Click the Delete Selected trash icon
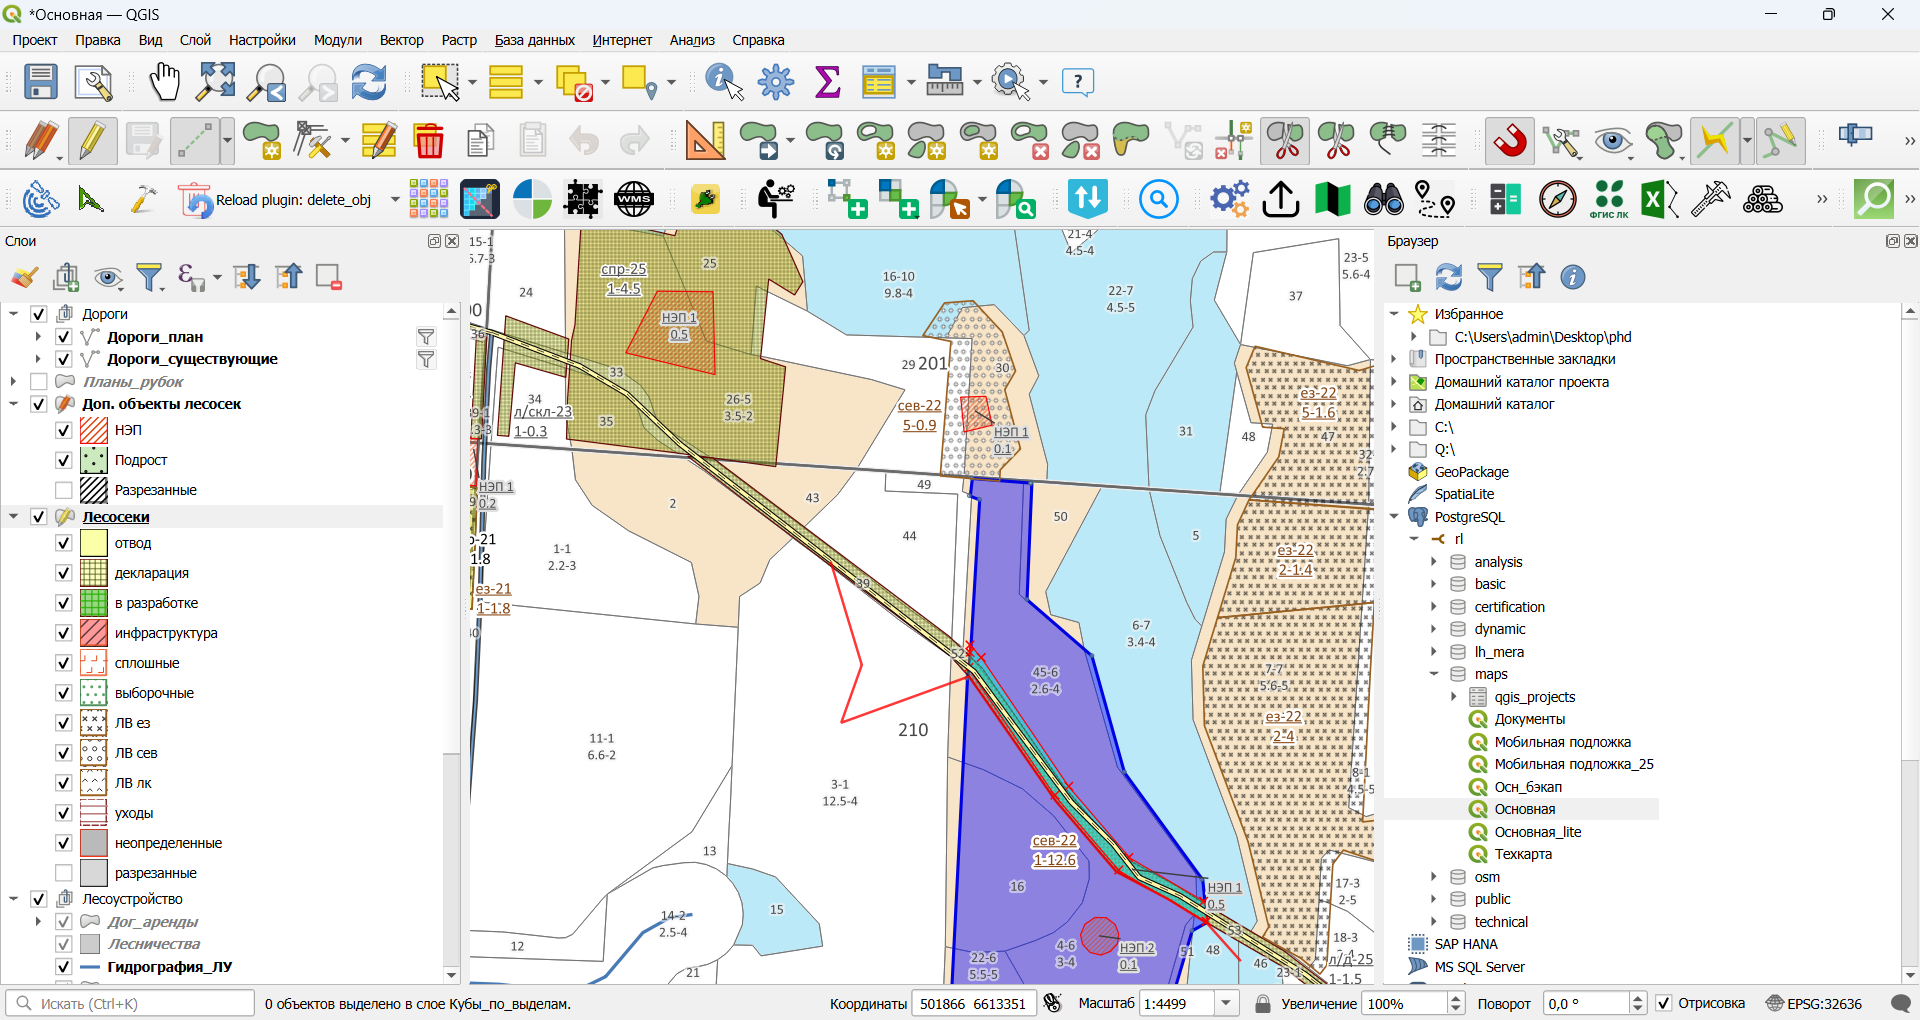The image size is (1920, 1020). [429, 141]
